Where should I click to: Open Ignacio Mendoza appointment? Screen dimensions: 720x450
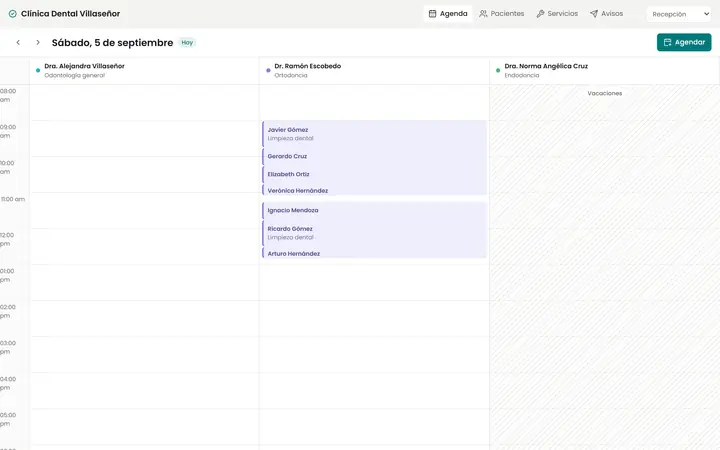pos(374,210)
